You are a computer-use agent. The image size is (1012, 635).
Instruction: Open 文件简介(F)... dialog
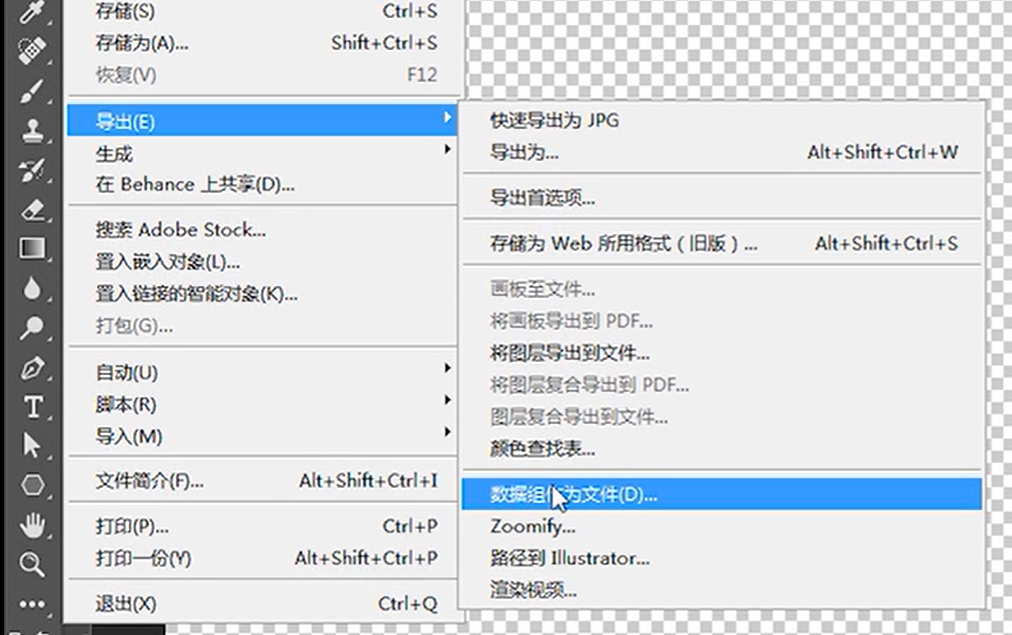tap(262, 481)
